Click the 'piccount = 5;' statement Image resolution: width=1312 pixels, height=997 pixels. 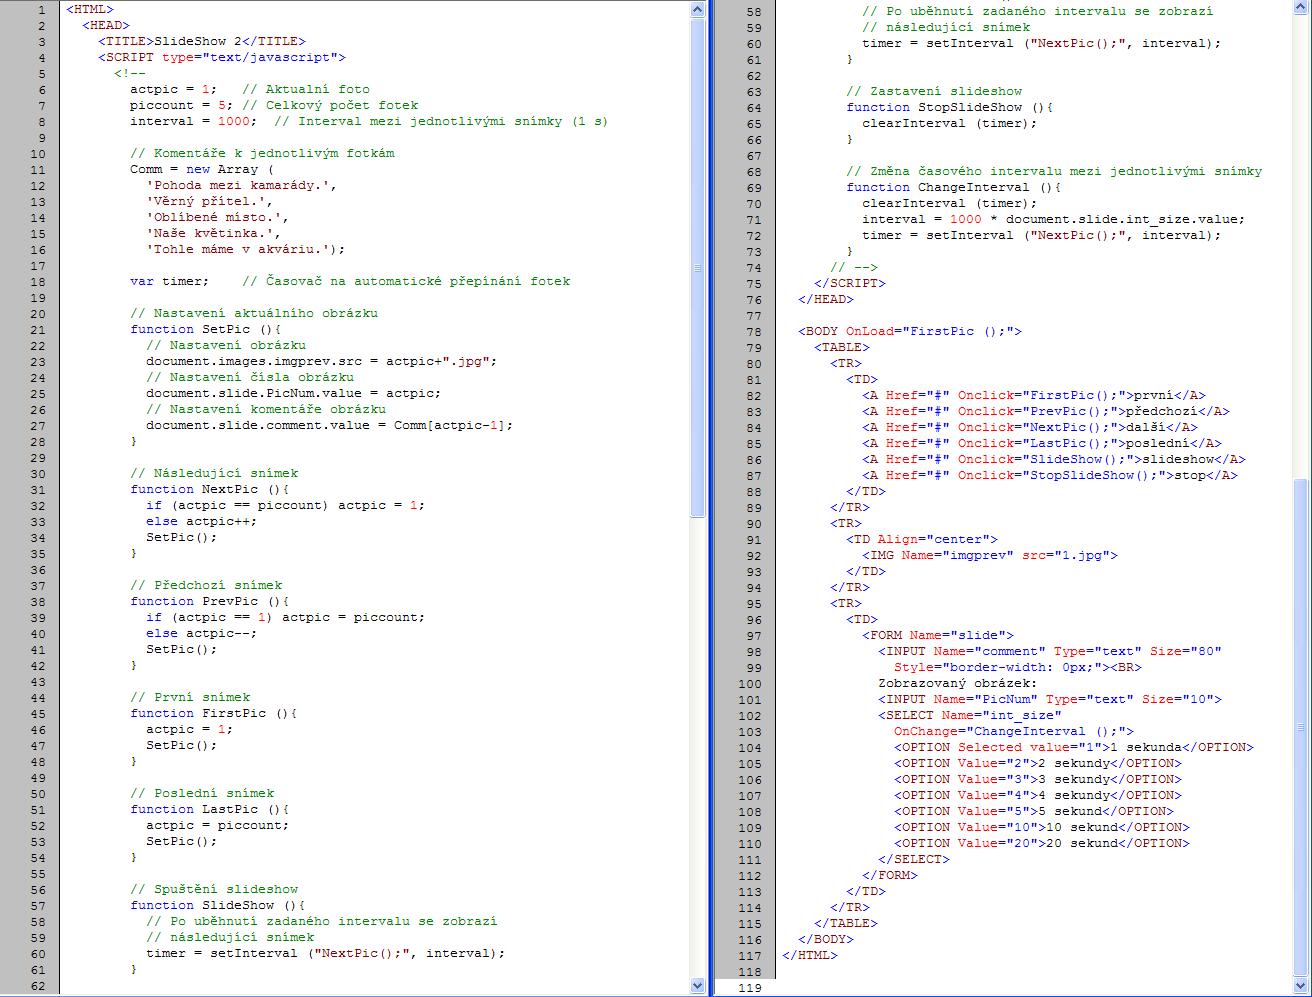click(181, 105)
